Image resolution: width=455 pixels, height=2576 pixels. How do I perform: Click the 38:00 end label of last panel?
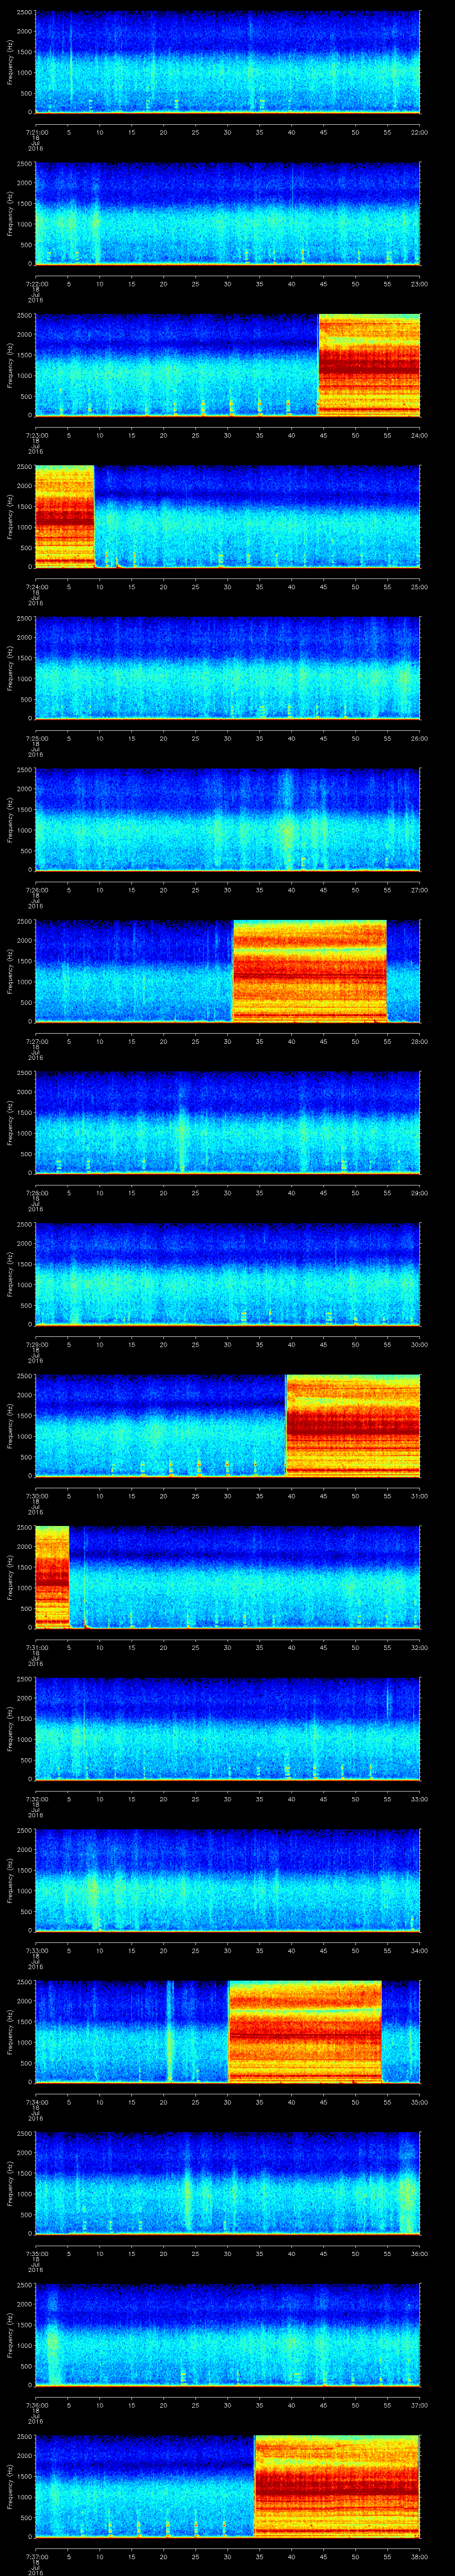pos(418,2557)
